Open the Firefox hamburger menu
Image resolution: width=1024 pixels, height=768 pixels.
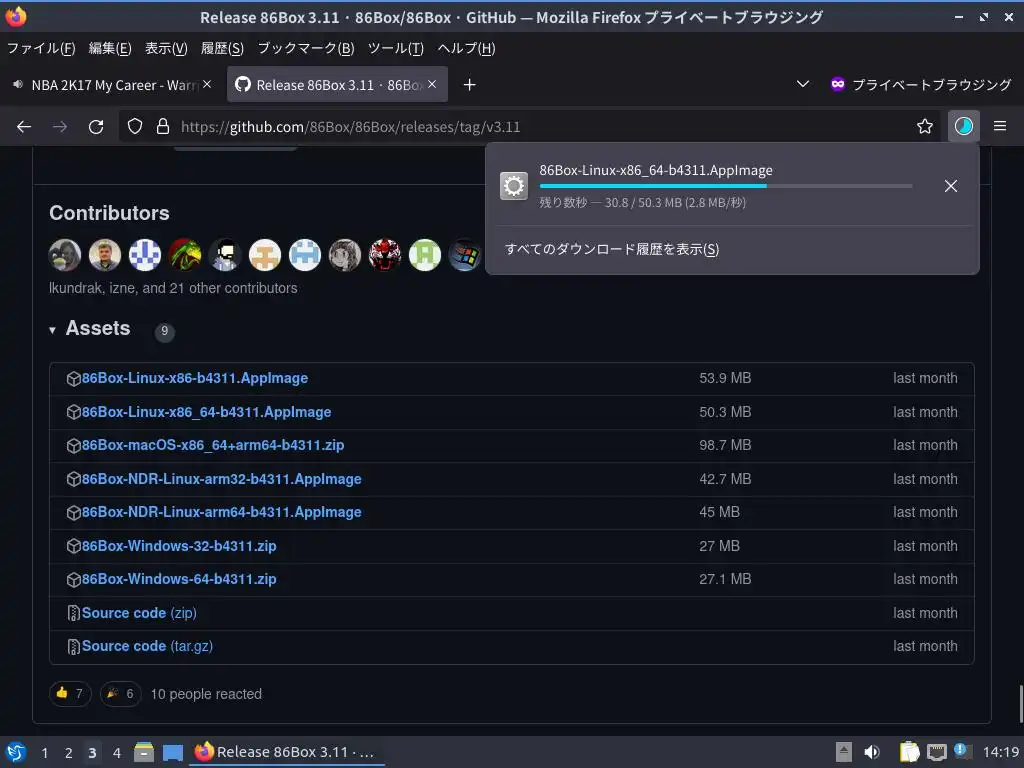pyautogui.click(x=1000, y=127)
